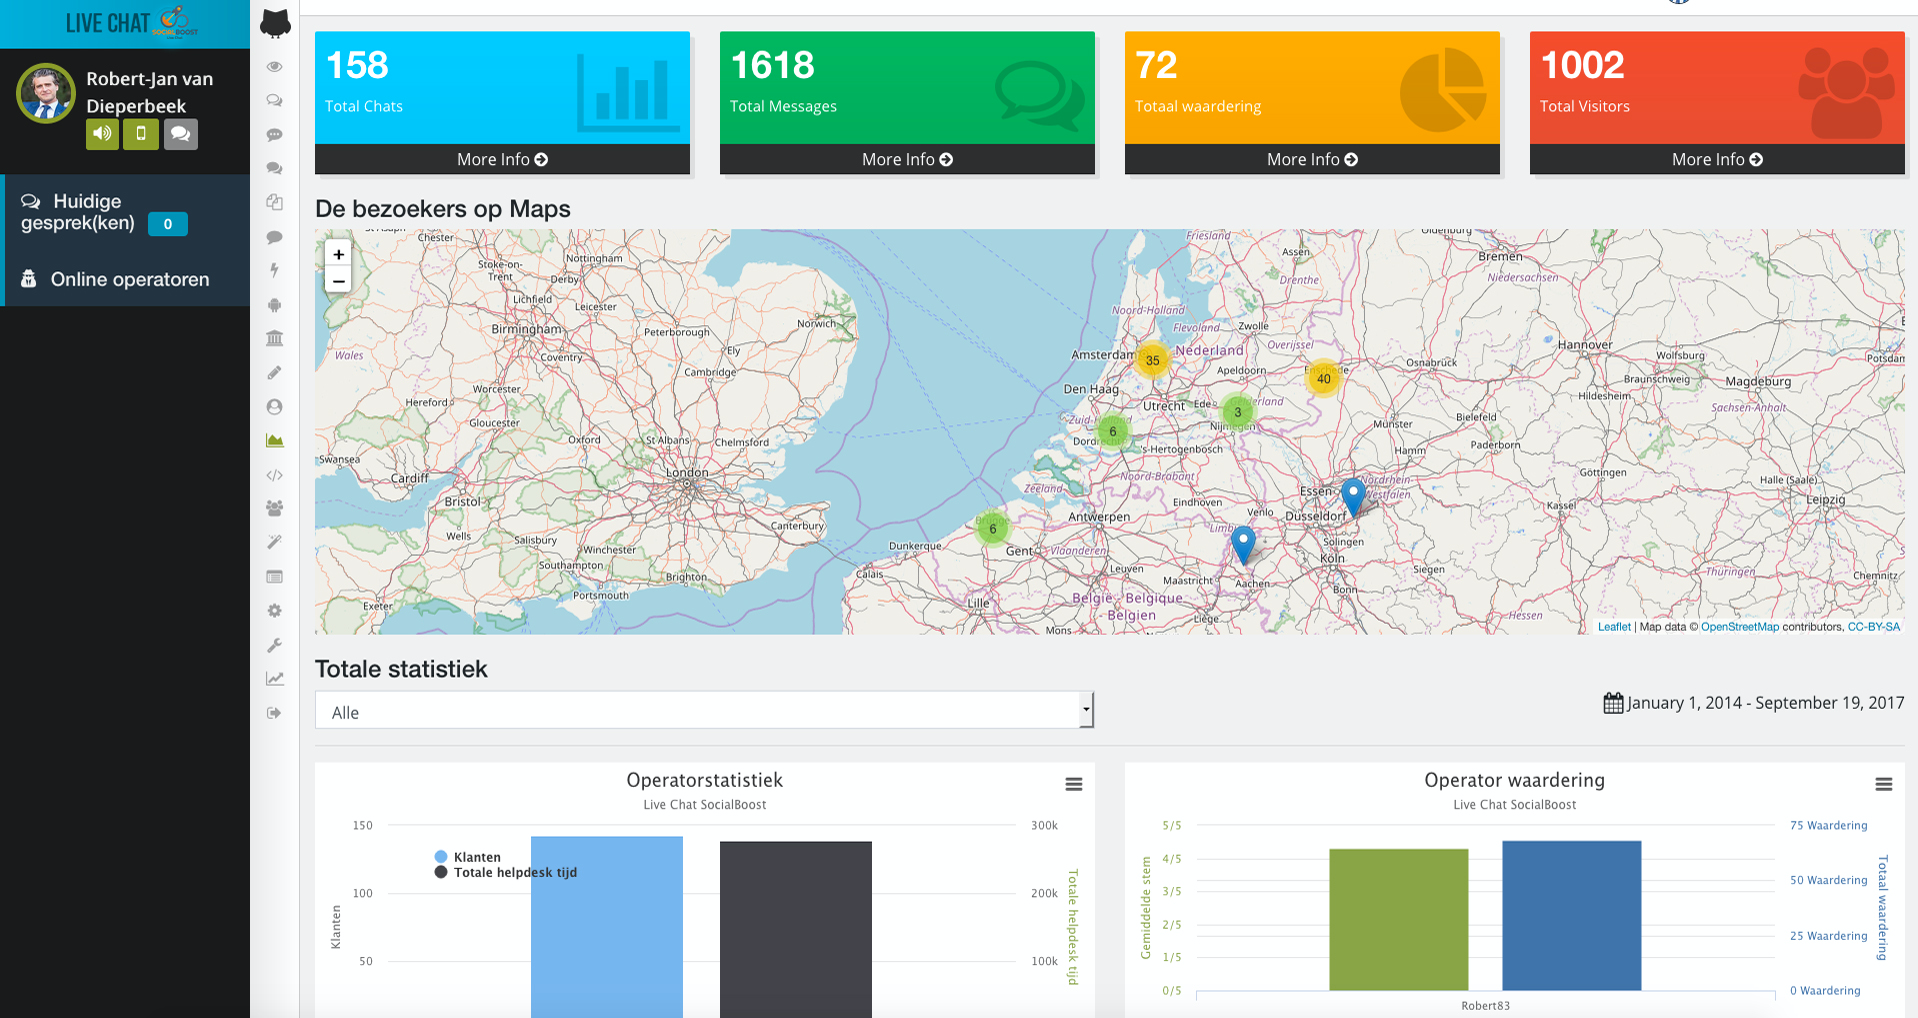The image size is (1918, 1018).
Task: Click the blue map pin near Aachen
Action: tap(1243, 545)
